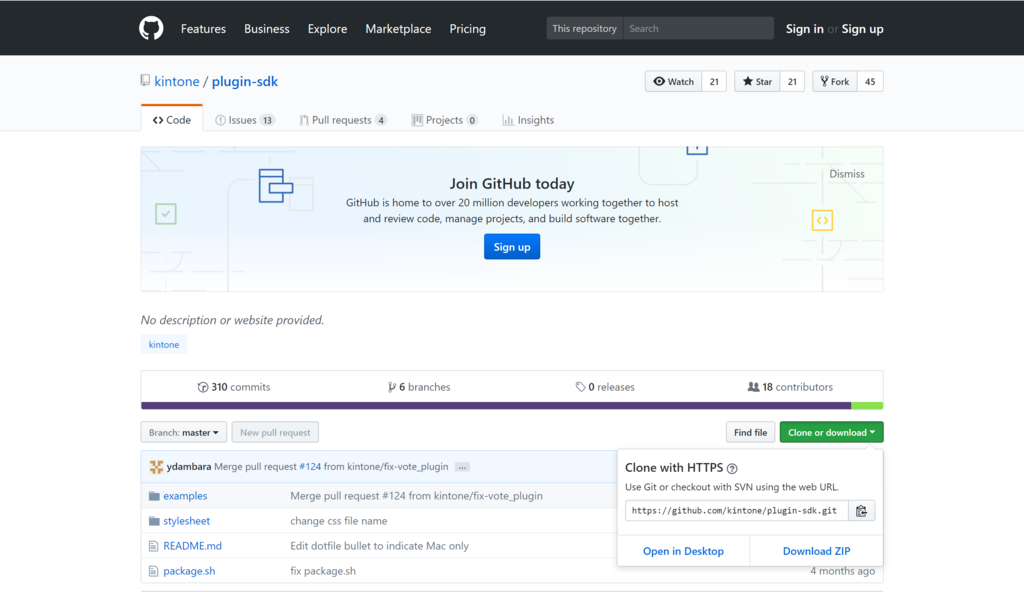
Task: Open the kintone owner link
Action: click(177, 81)
